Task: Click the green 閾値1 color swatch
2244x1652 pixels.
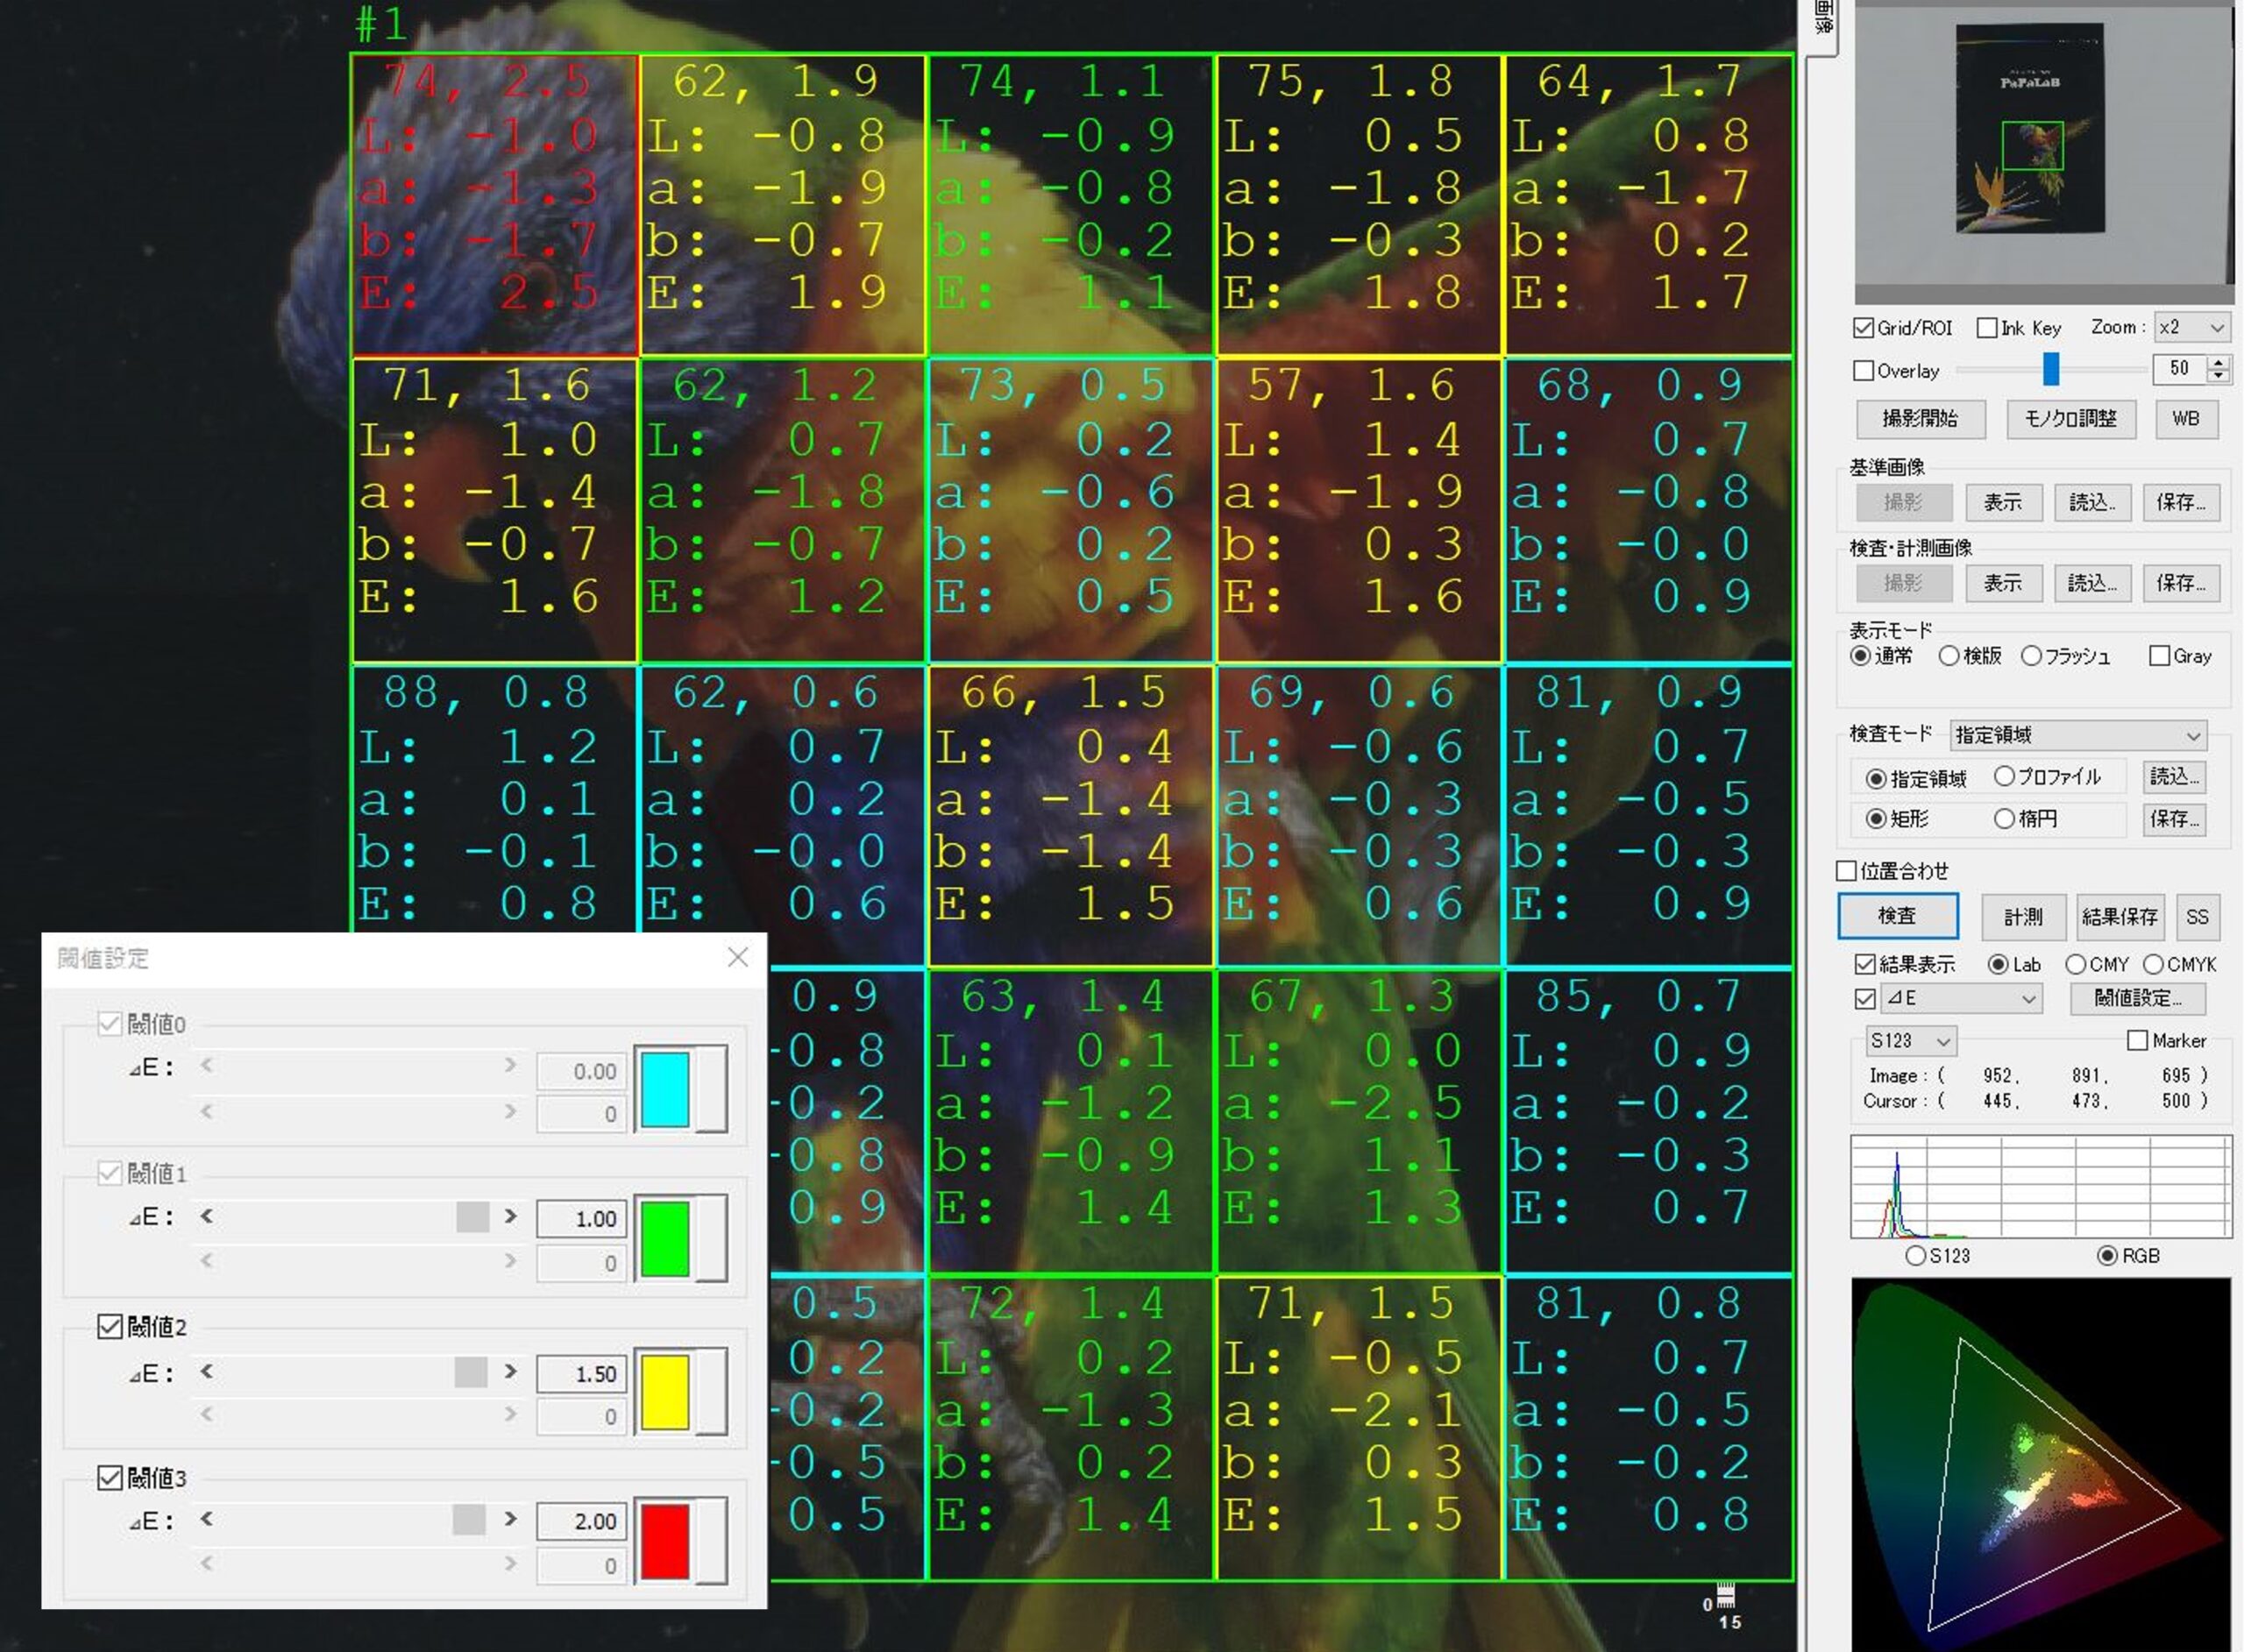Action: (x=665, y=1240)
